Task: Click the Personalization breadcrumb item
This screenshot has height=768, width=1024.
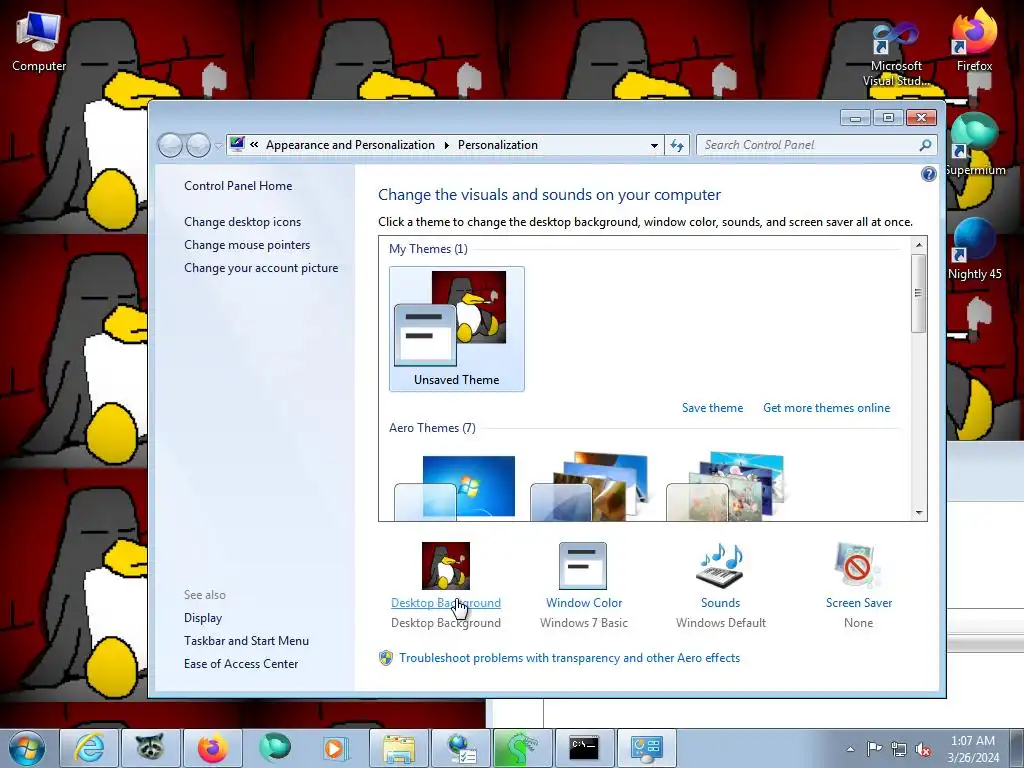Action: pyautogui.click(x=498, y=145)
